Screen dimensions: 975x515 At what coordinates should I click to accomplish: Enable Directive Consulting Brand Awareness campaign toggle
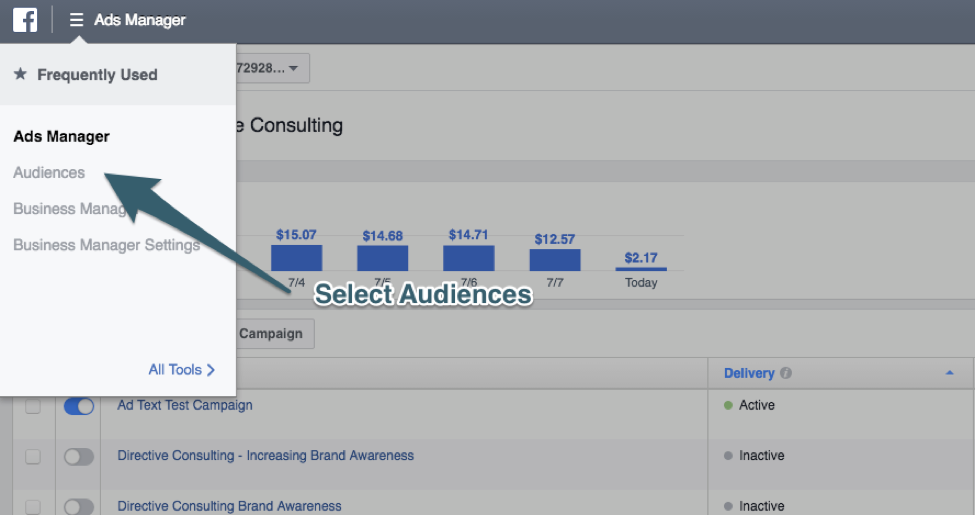click(x=79, y=506)
